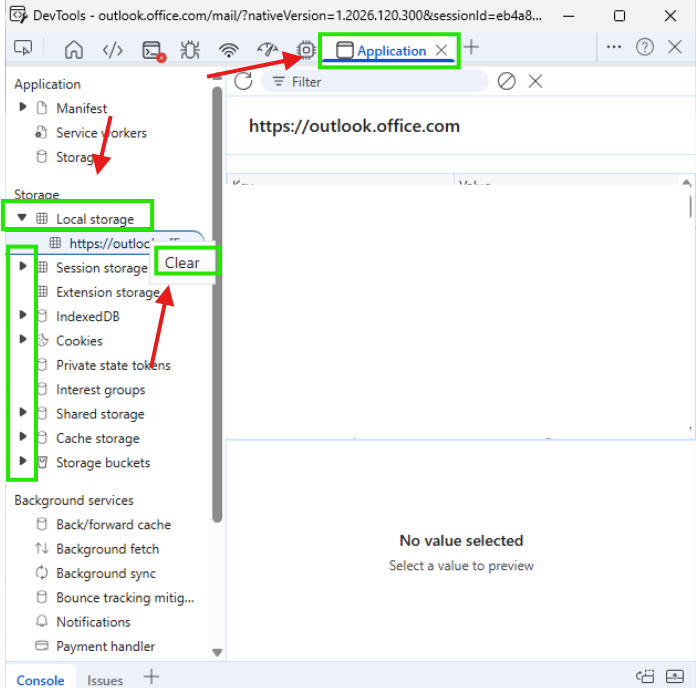
Task: Expand the Session storage node
Action: 23,266
